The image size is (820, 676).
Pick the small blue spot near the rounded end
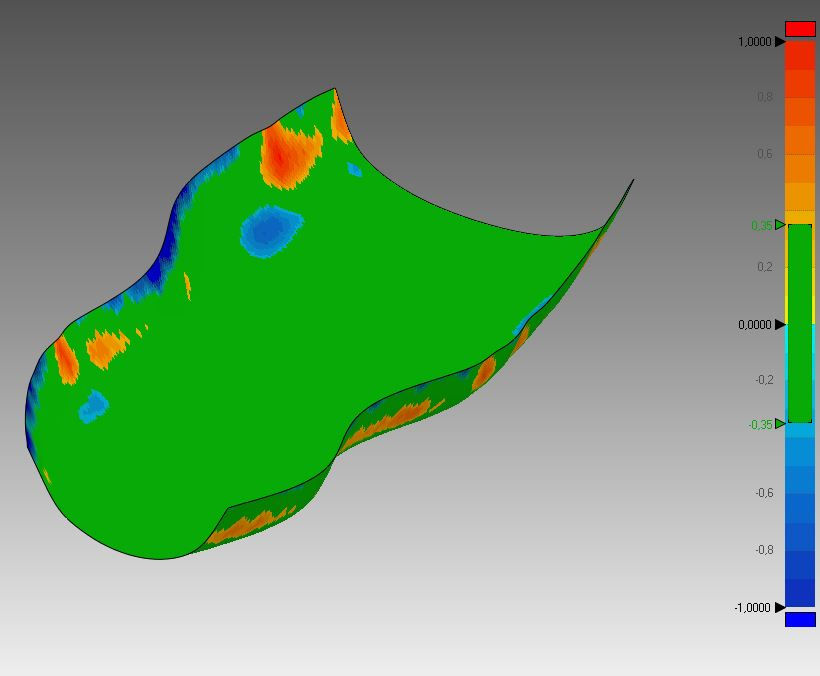pos(94,406)
